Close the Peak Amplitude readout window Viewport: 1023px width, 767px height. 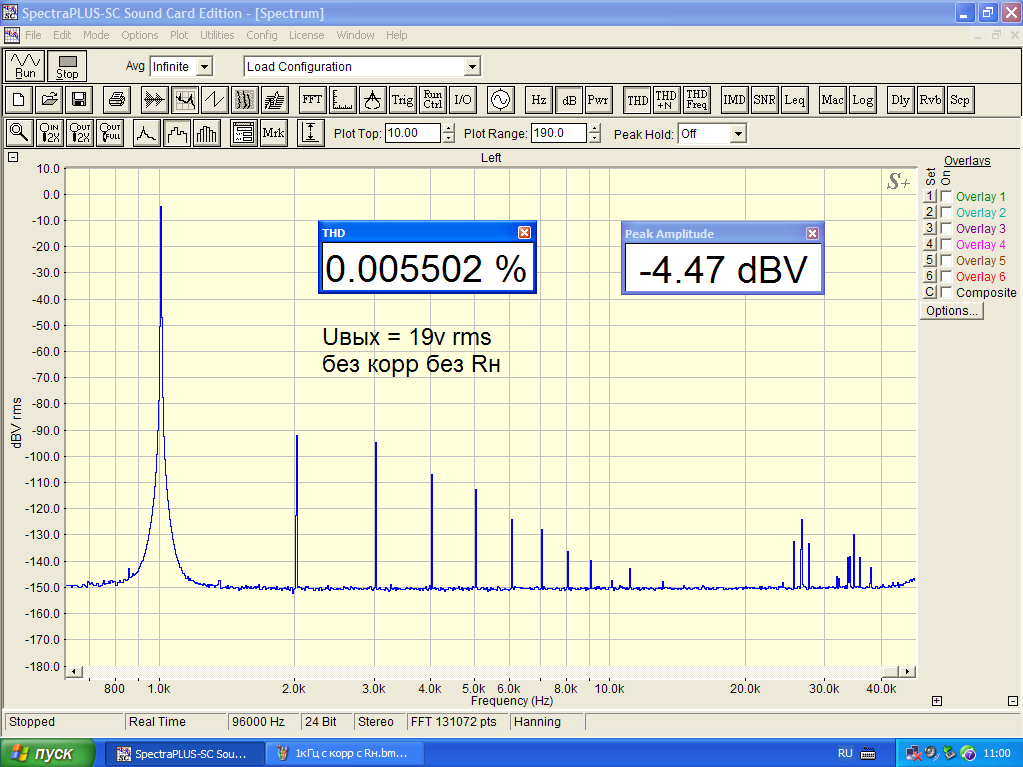point(812,233)
